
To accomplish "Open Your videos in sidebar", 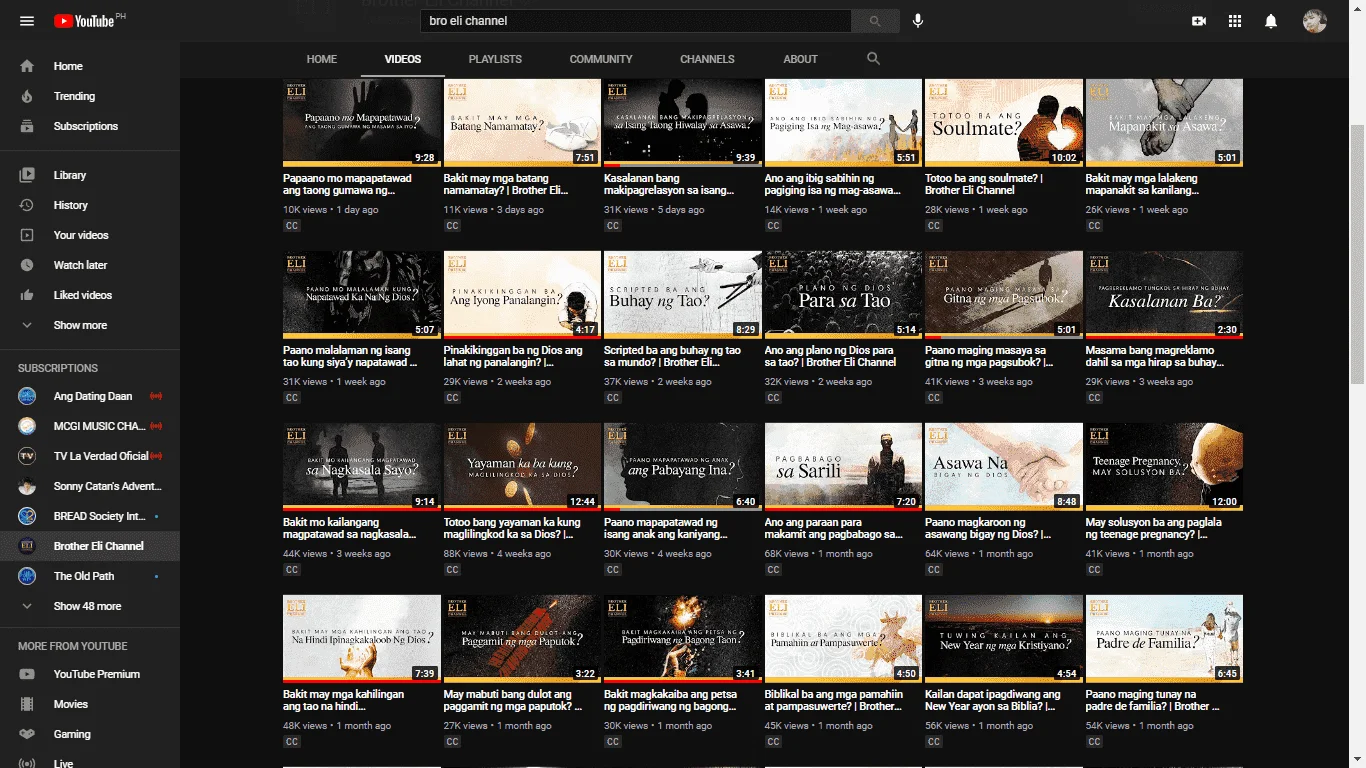I will (90, 235).
